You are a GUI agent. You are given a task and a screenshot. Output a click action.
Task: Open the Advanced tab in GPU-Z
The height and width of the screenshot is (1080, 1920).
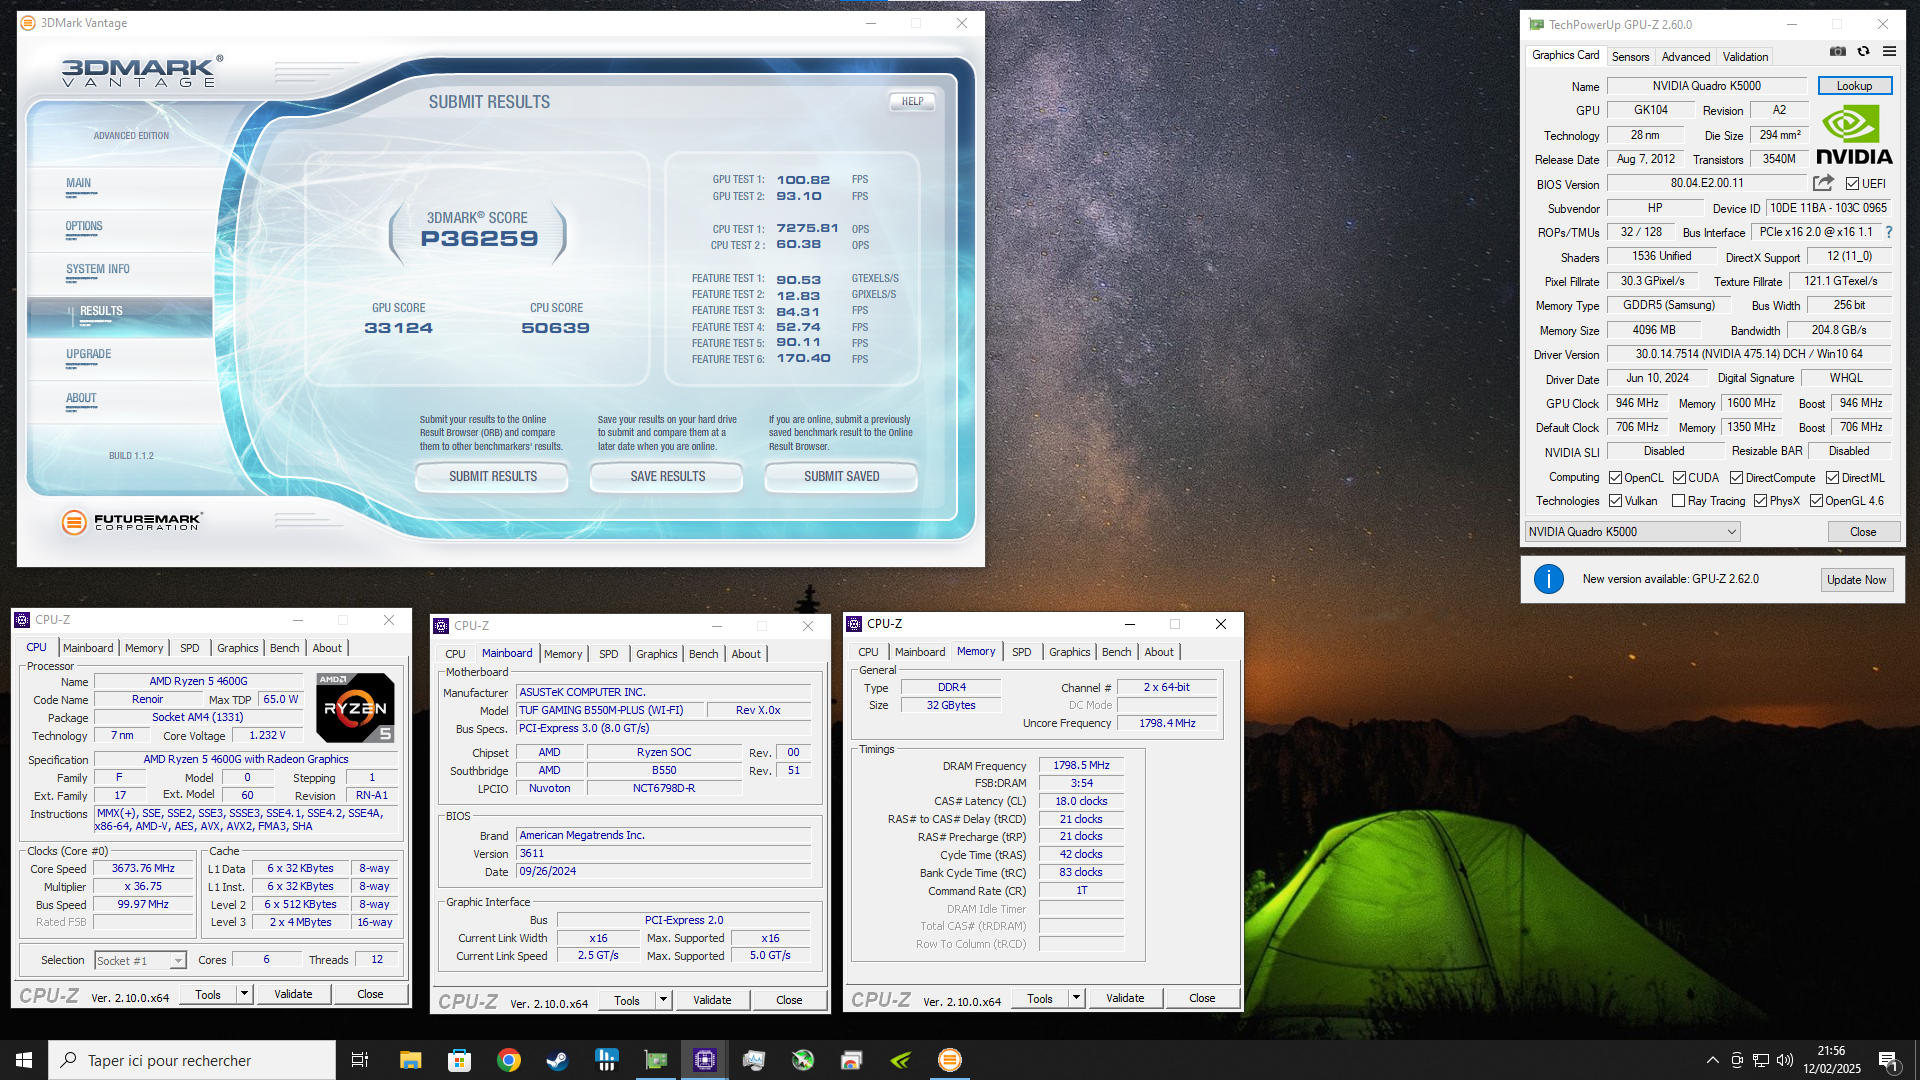[x=1686, y=57]
